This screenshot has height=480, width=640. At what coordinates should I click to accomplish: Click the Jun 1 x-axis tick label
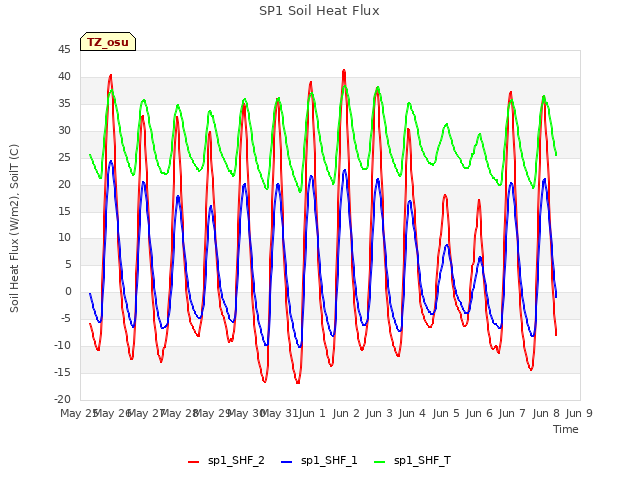pos(312,413)
